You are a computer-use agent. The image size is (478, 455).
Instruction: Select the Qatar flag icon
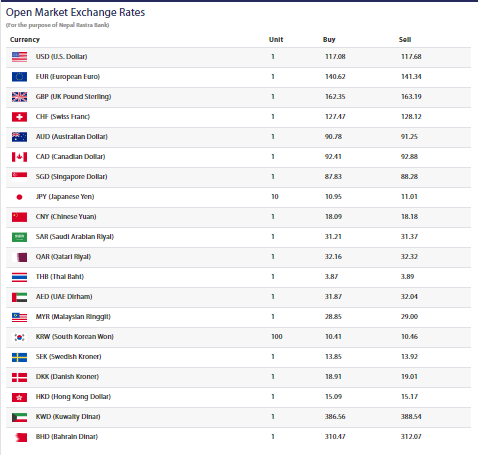[x=21, y=257]
